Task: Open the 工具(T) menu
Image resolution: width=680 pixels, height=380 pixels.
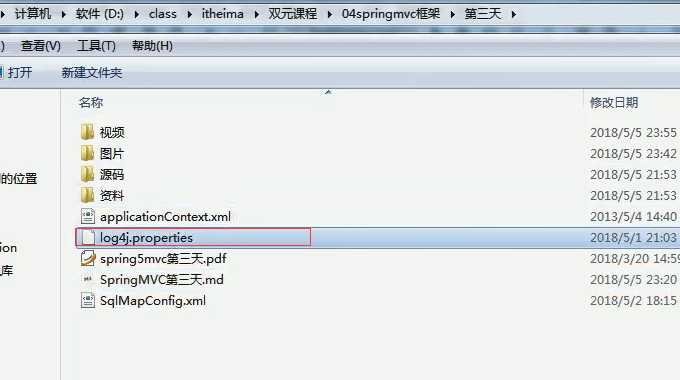Action: [96, 46]
